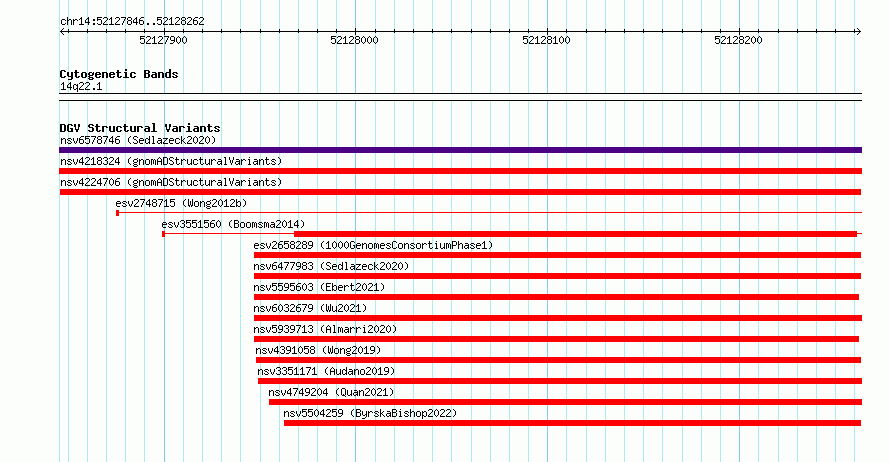The image size is (890, 462).
Task: Click nsv6477983 (Sedlazeck2020) label
Action: (x=331, y=266)
